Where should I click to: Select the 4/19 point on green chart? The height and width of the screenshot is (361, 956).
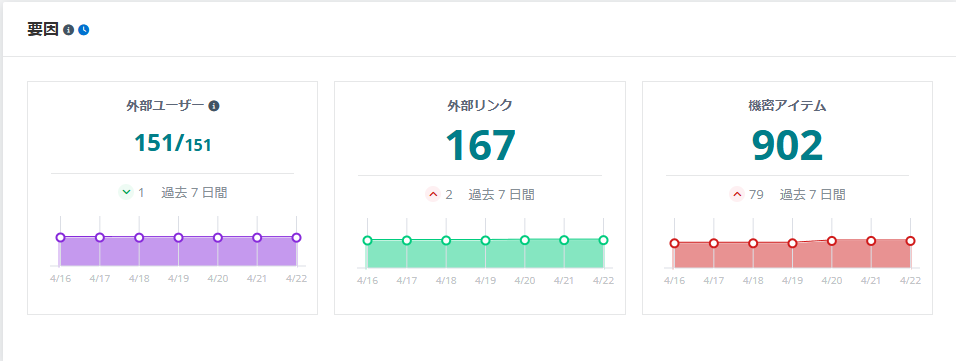point(485,240)
